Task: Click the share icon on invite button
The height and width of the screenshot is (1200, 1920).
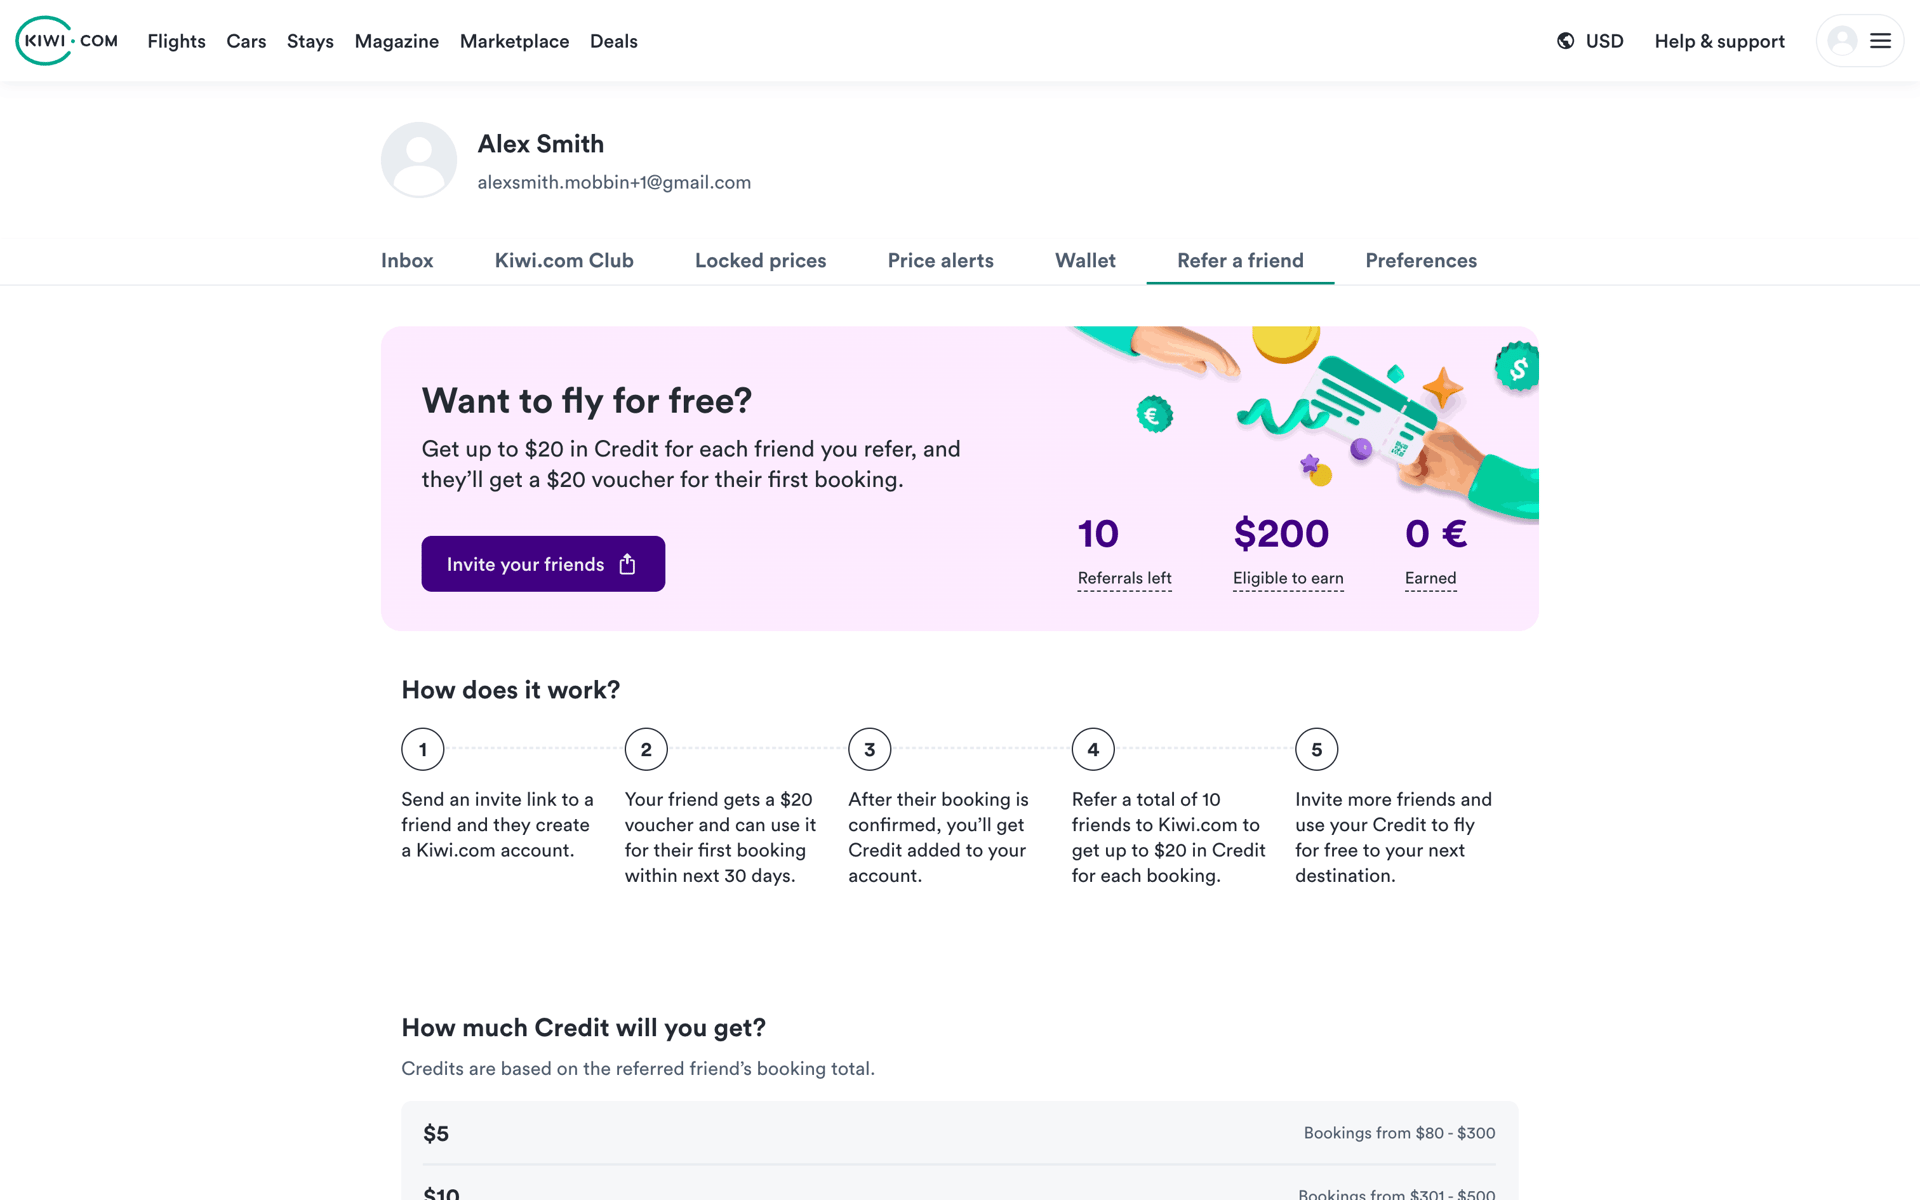Action: tap(627, 564)
